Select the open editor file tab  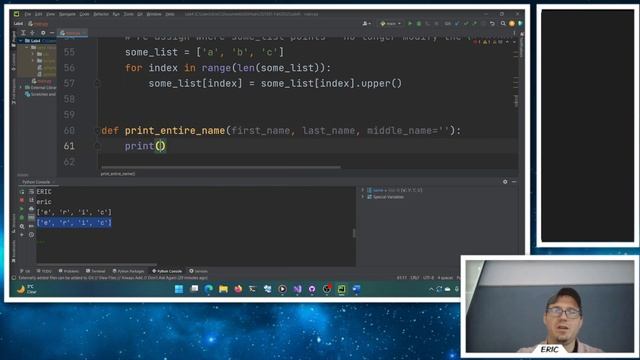[x=73, y=33]
